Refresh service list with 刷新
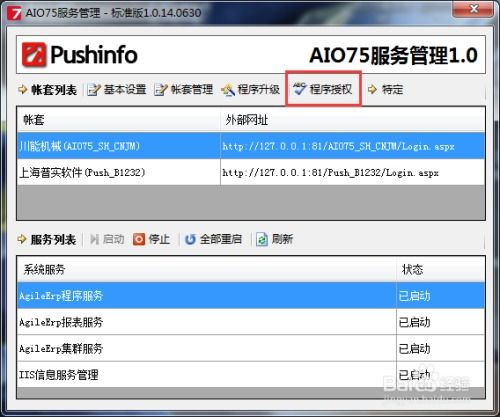The image size is (500, 417). click(275, 239)
